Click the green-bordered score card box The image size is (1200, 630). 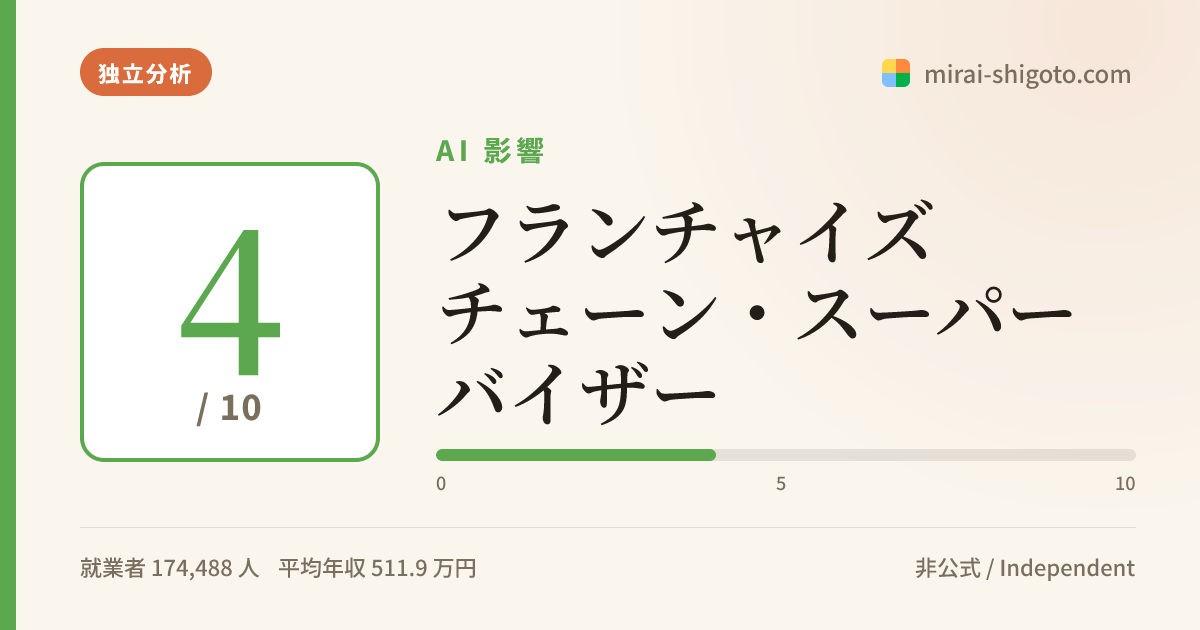point(230,312)
